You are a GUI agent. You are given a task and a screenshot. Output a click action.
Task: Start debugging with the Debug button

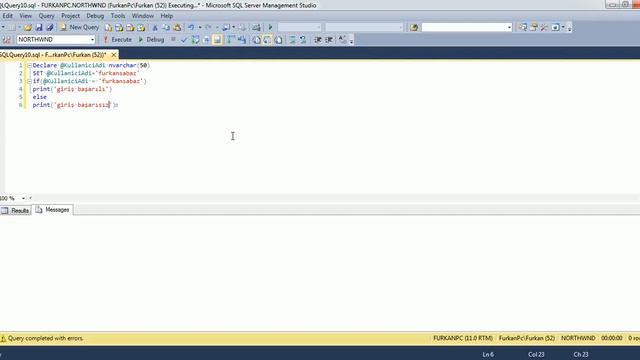pos(151,40)
